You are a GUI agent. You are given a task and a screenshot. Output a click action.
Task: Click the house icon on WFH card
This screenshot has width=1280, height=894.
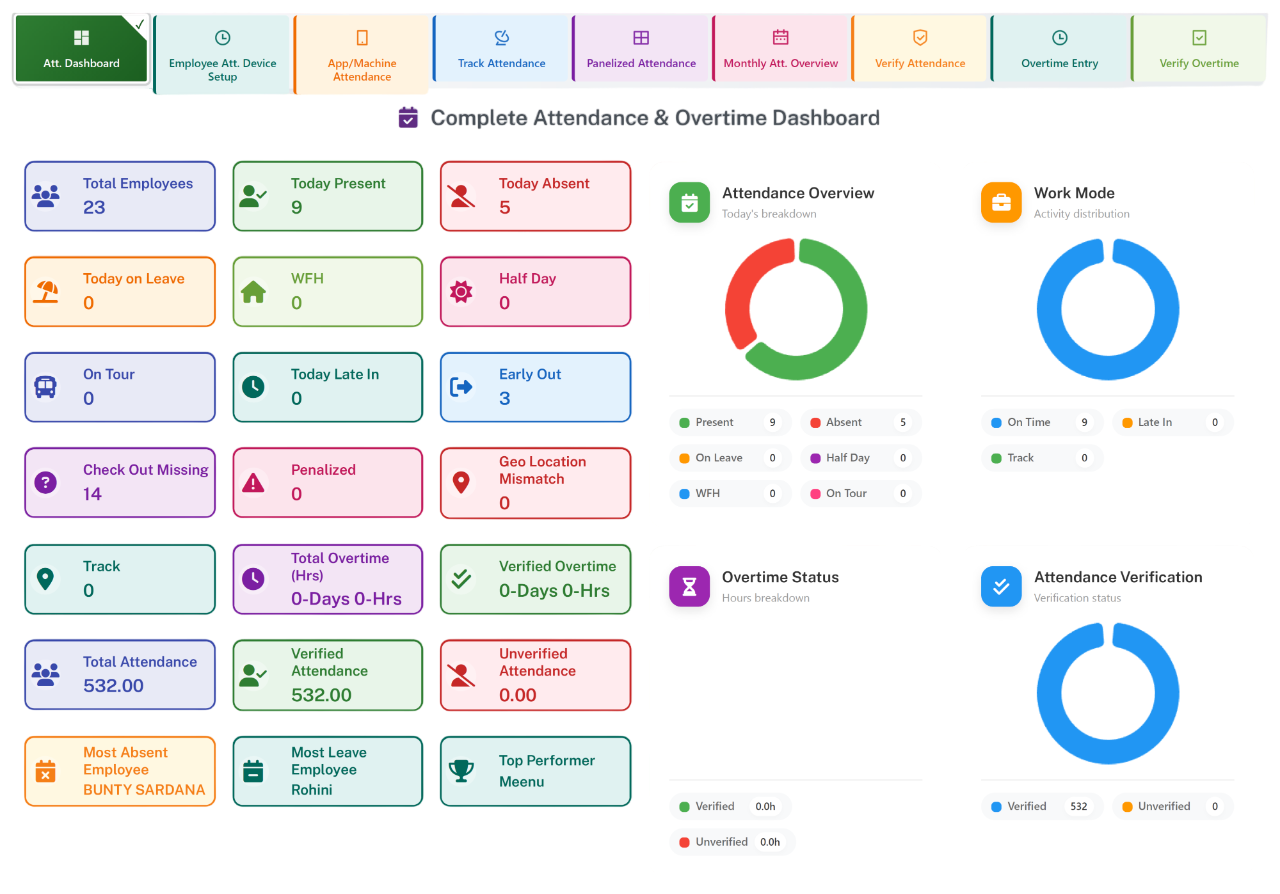click(253, 292)
